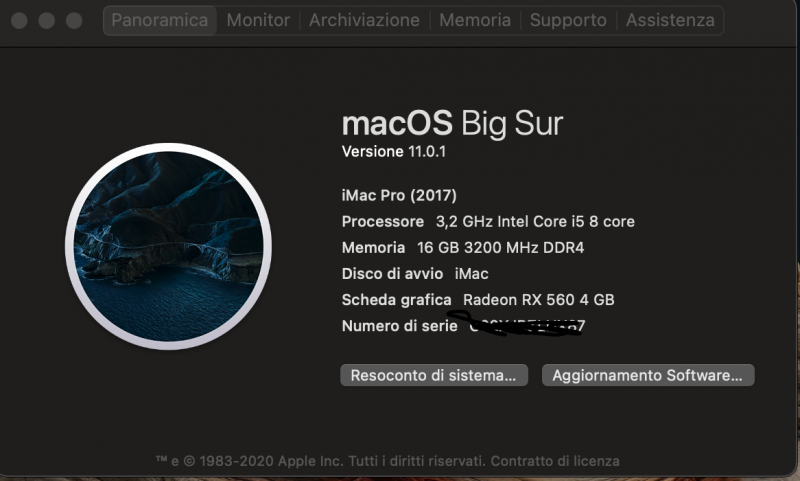Switch to the Panoramica tab
This screenshot has width=800, height=481.
tap(160, 20)
